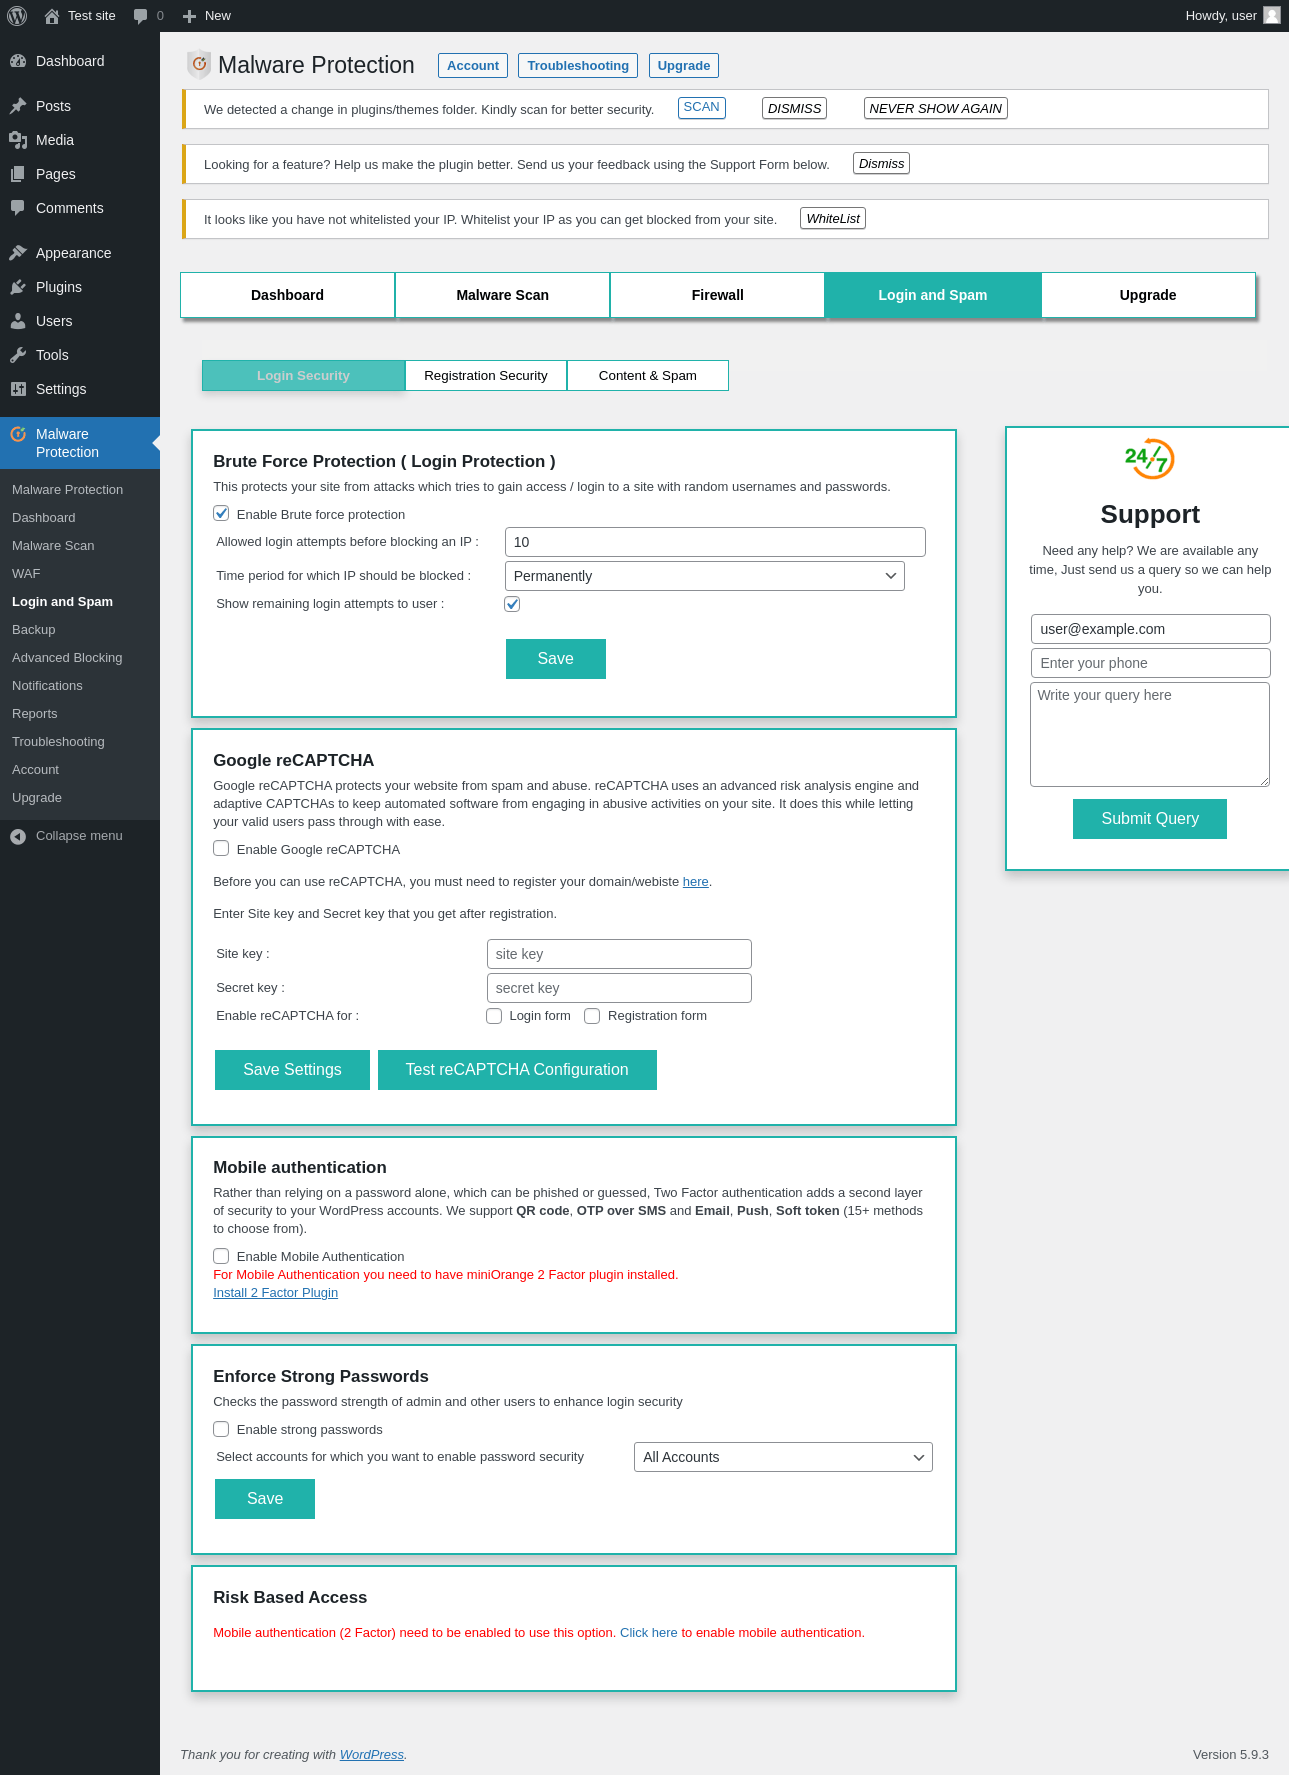The height and width of the screenshot is (1775, 1289).
Task: Click the 'Click here' mobile authentication link
Action: click(649, 1633)
